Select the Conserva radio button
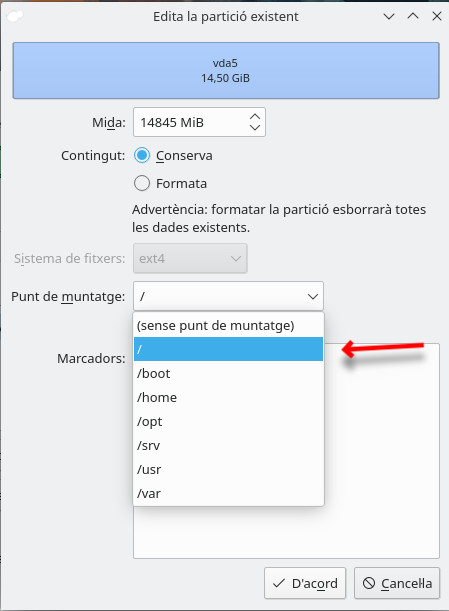 142,155
